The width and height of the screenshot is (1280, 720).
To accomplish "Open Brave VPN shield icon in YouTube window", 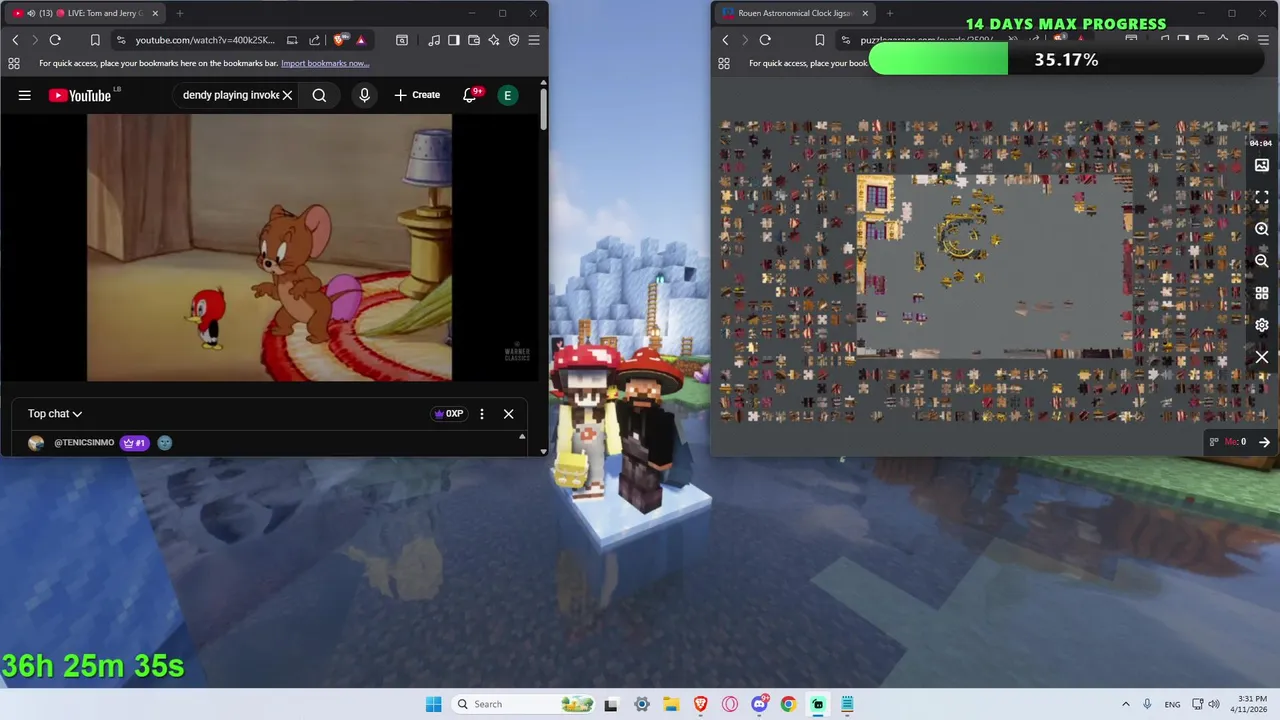I will tap(514, 40).
